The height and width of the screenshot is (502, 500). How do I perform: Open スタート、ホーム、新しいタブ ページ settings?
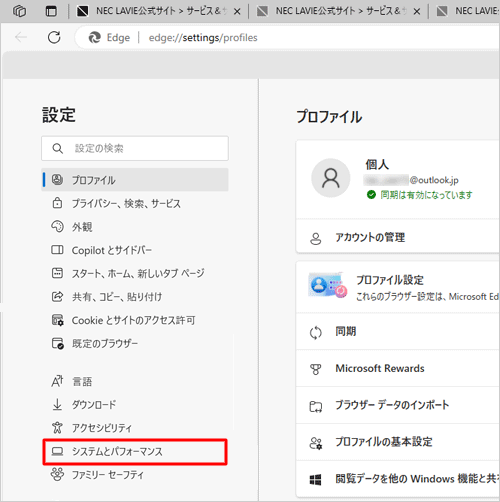point(135,273)
